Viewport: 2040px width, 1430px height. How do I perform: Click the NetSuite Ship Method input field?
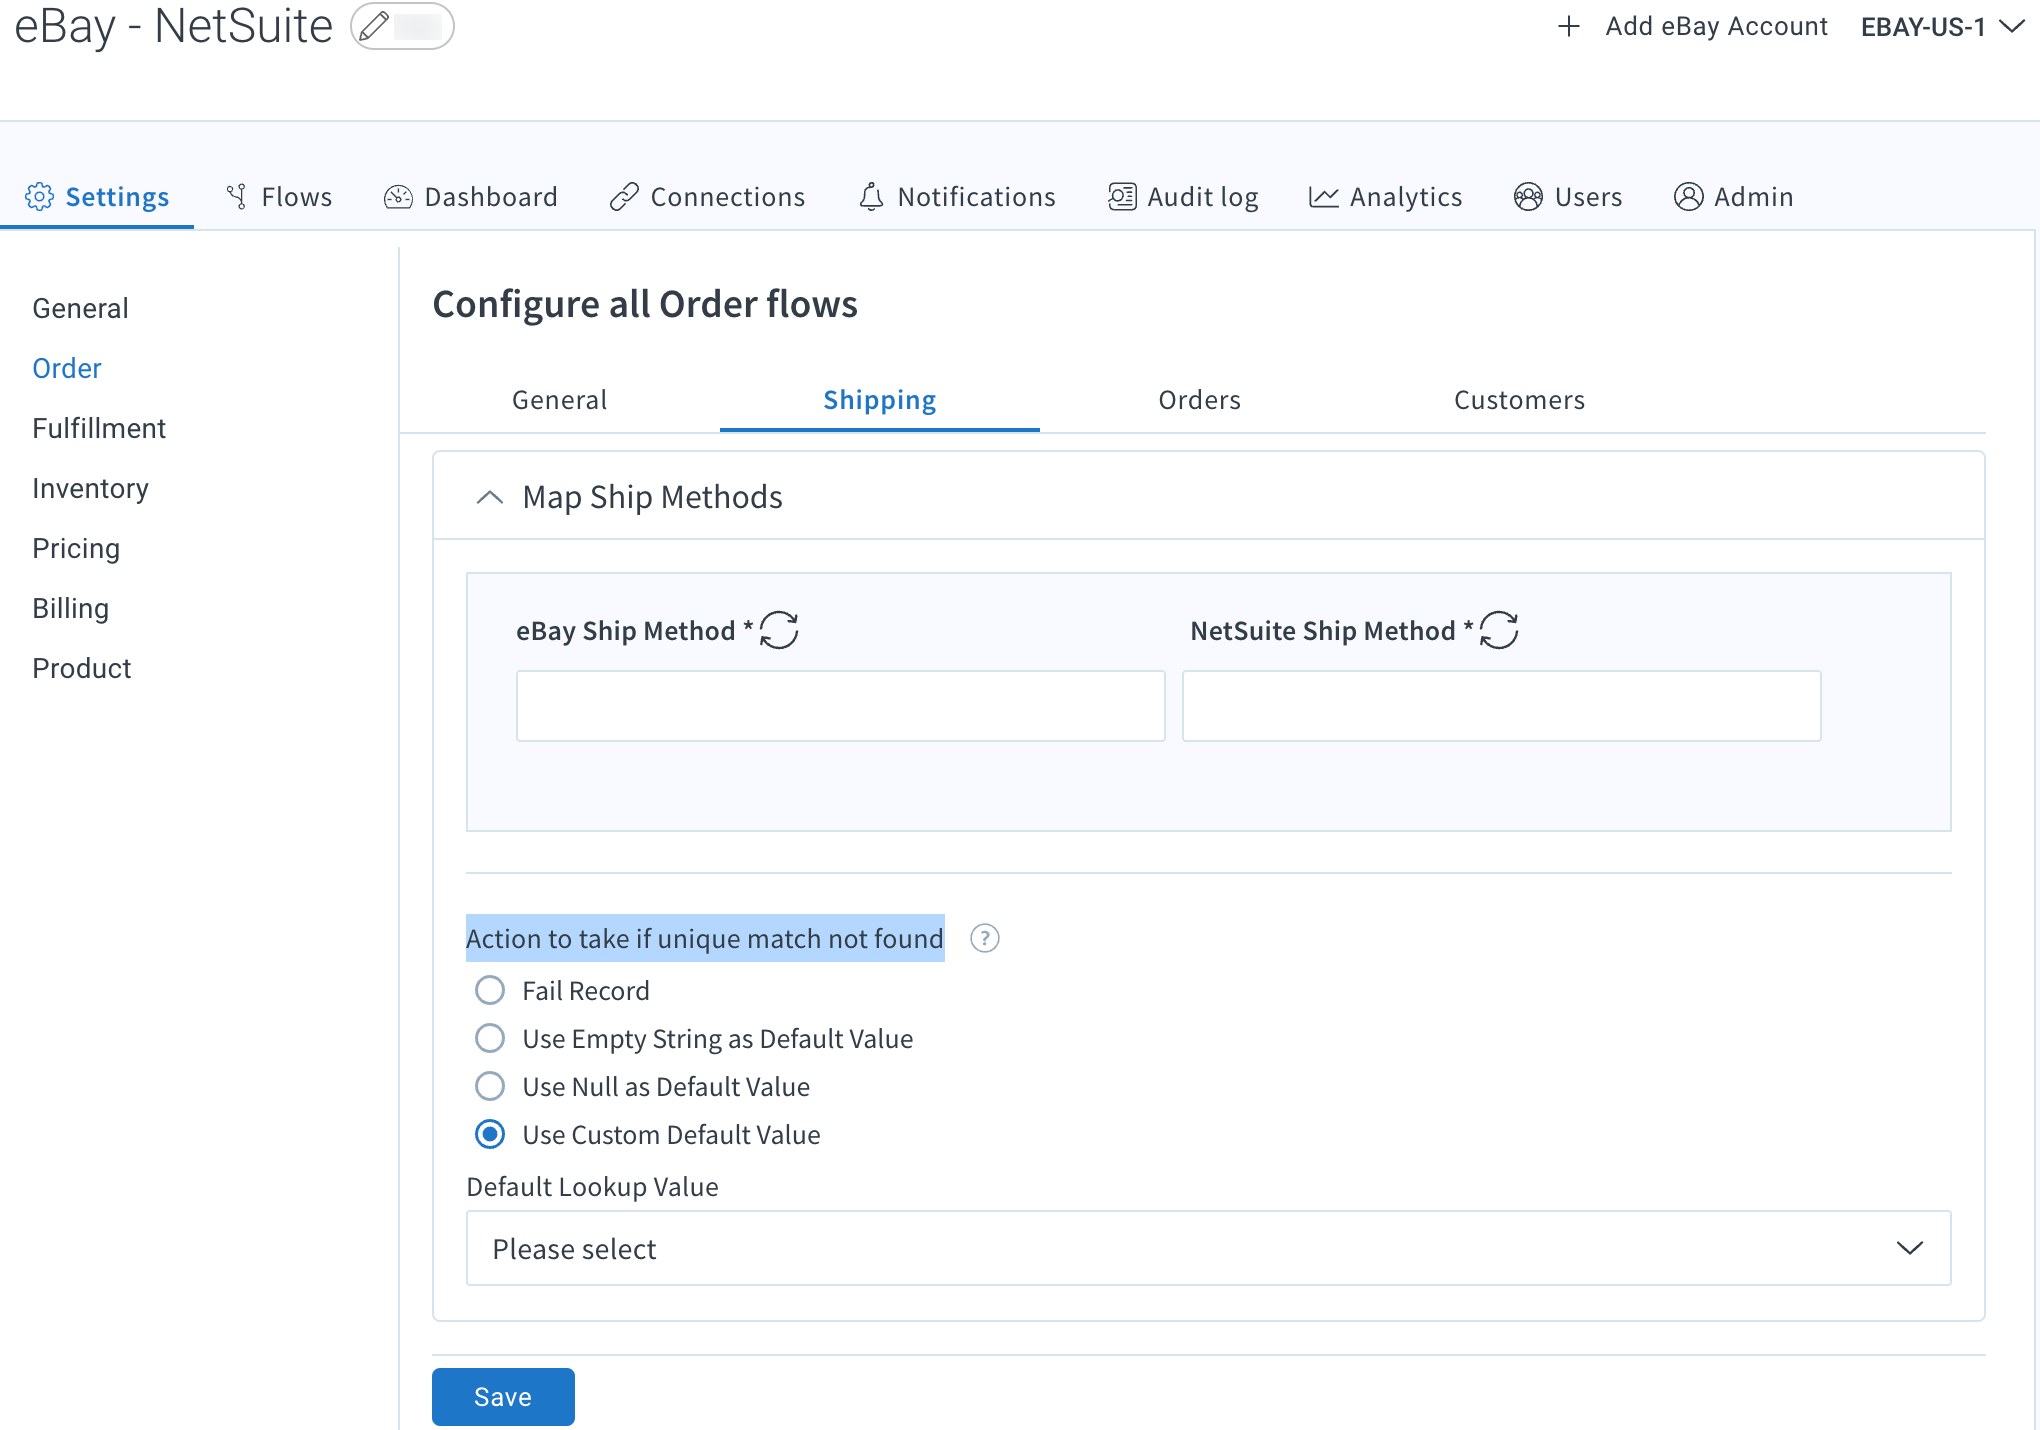tap(1501, 706)
